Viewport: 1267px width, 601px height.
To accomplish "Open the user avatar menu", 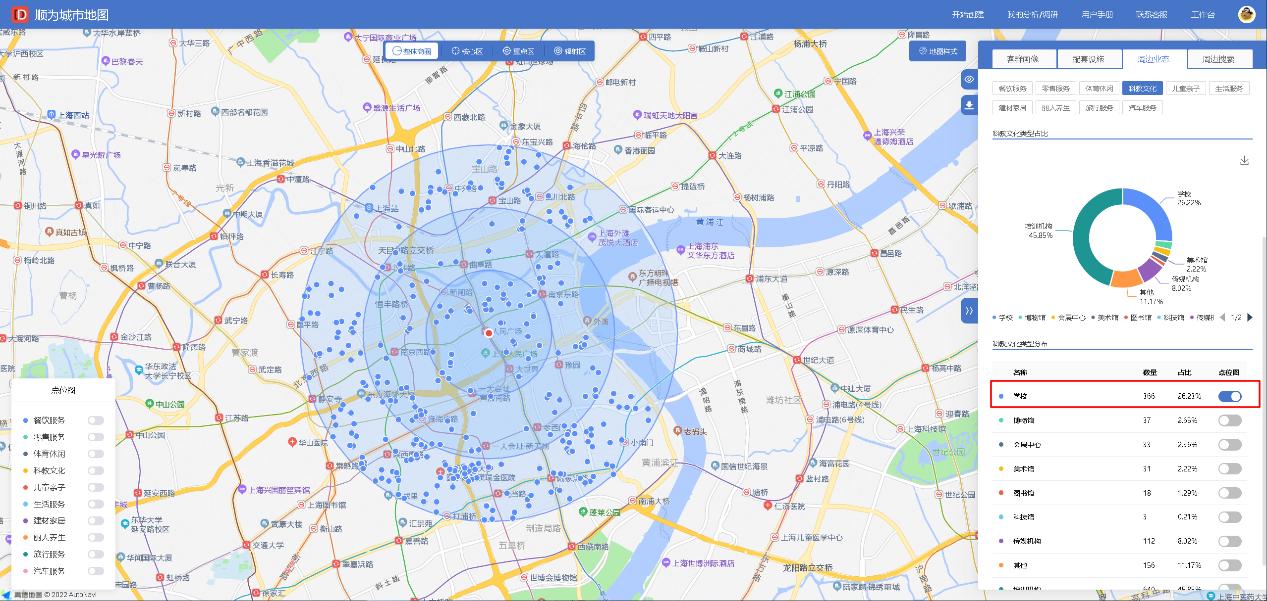I will (1246, 14).
